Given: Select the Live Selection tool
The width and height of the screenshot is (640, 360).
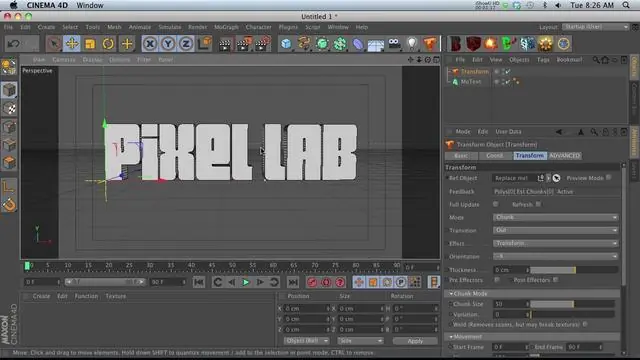Looking at the screenshot, I should point(54,44).
